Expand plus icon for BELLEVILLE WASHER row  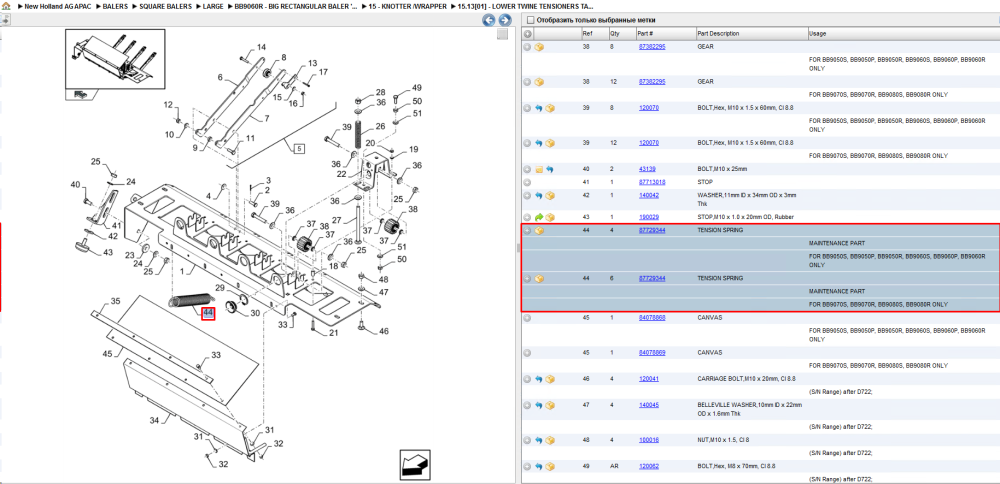527,405
